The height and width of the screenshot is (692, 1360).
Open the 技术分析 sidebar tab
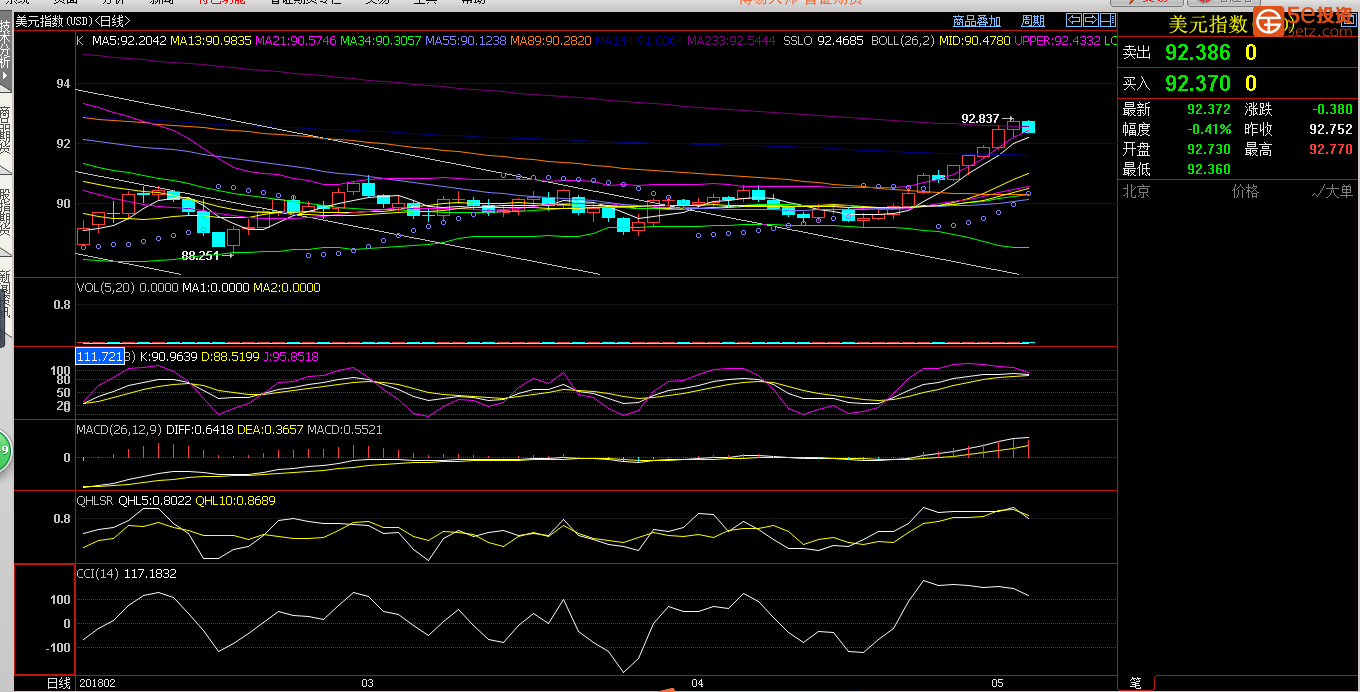[6, 52]
